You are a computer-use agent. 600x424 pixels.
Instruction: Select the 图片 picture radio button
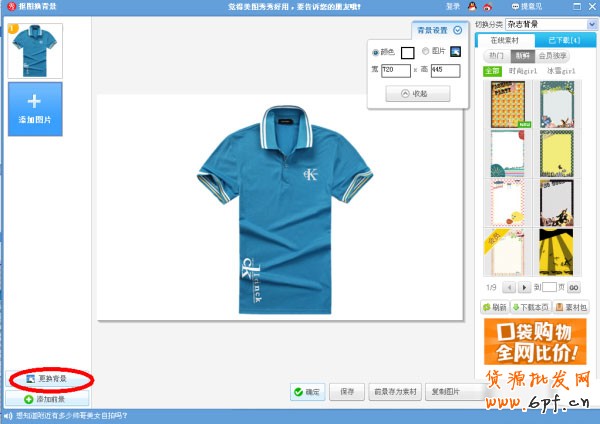[x=425, y=52]
